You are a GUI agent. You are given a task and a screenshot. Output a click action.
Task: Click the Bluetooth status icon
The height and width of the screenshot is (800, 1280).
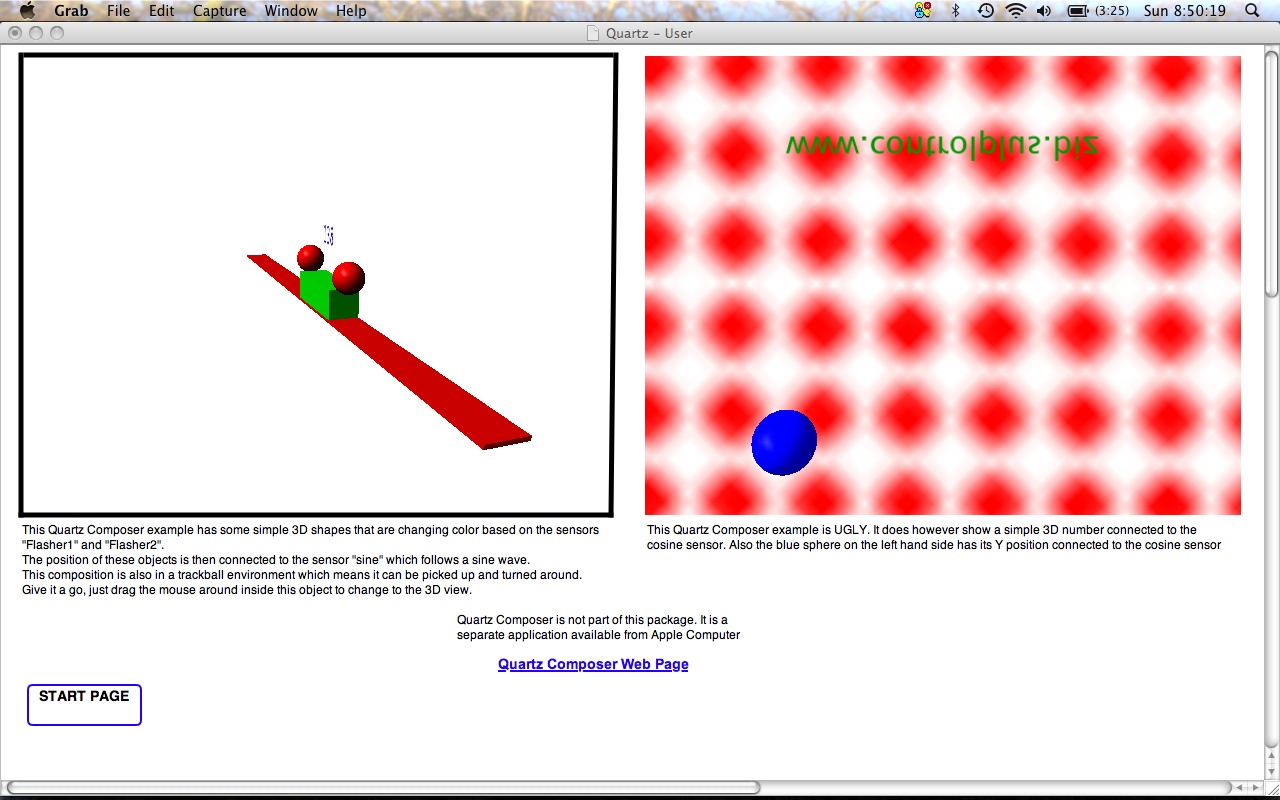click(x=955, y=11)
